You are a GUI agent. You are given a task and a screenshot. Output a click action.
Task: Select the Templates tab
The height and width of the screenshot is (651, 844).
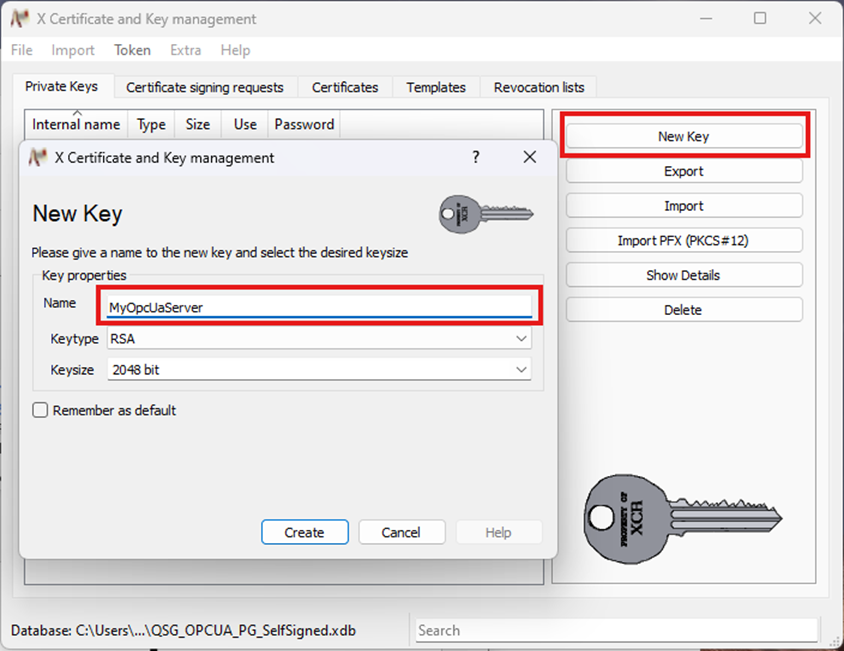point(436,87)
